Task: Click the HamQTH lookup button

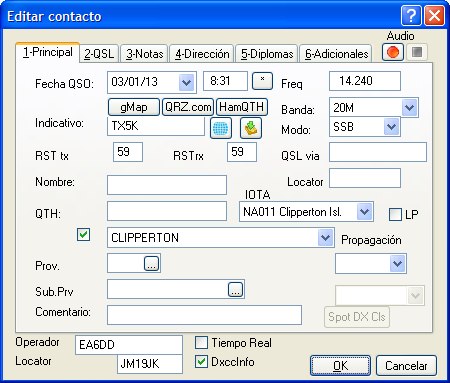Action: pos(242,107)
